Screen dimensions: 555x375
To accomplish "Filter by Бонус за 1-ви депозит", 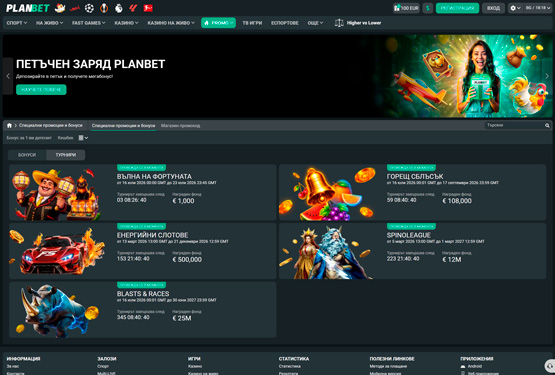I will (29, 138).
